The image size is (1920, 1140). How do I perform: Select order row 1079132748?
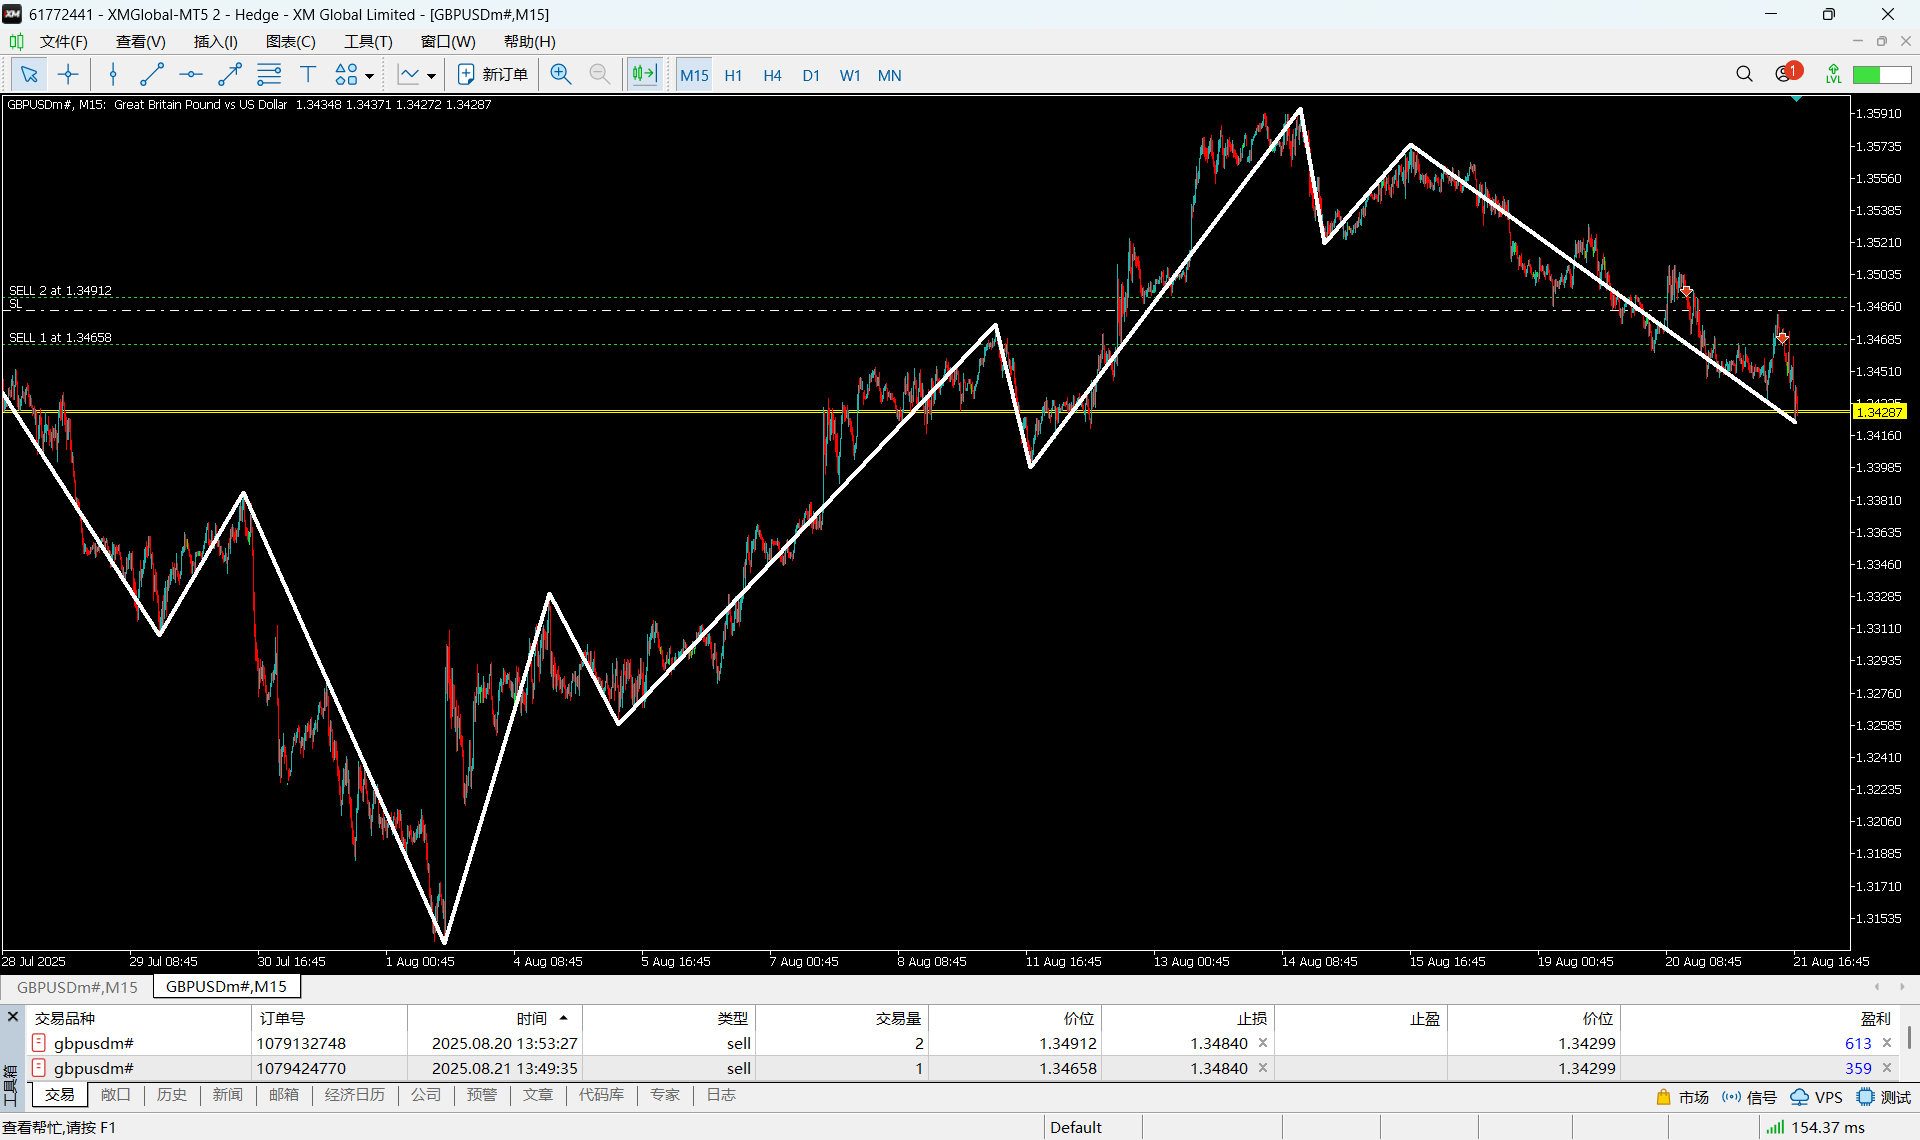960,1043
